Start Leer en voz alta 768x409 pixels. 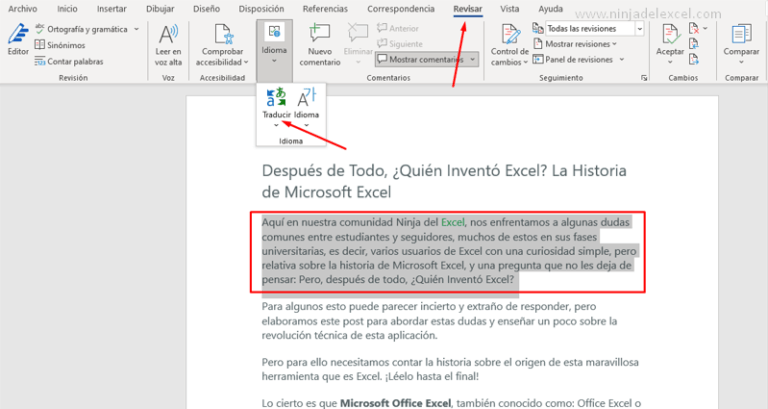pos(168,45)
